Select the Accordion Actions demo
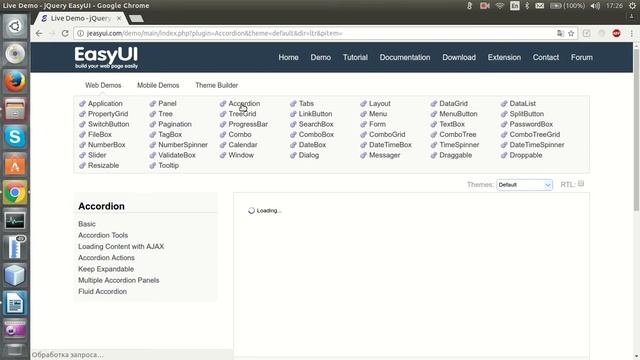The image size is (640, 360). click(106, 258)
